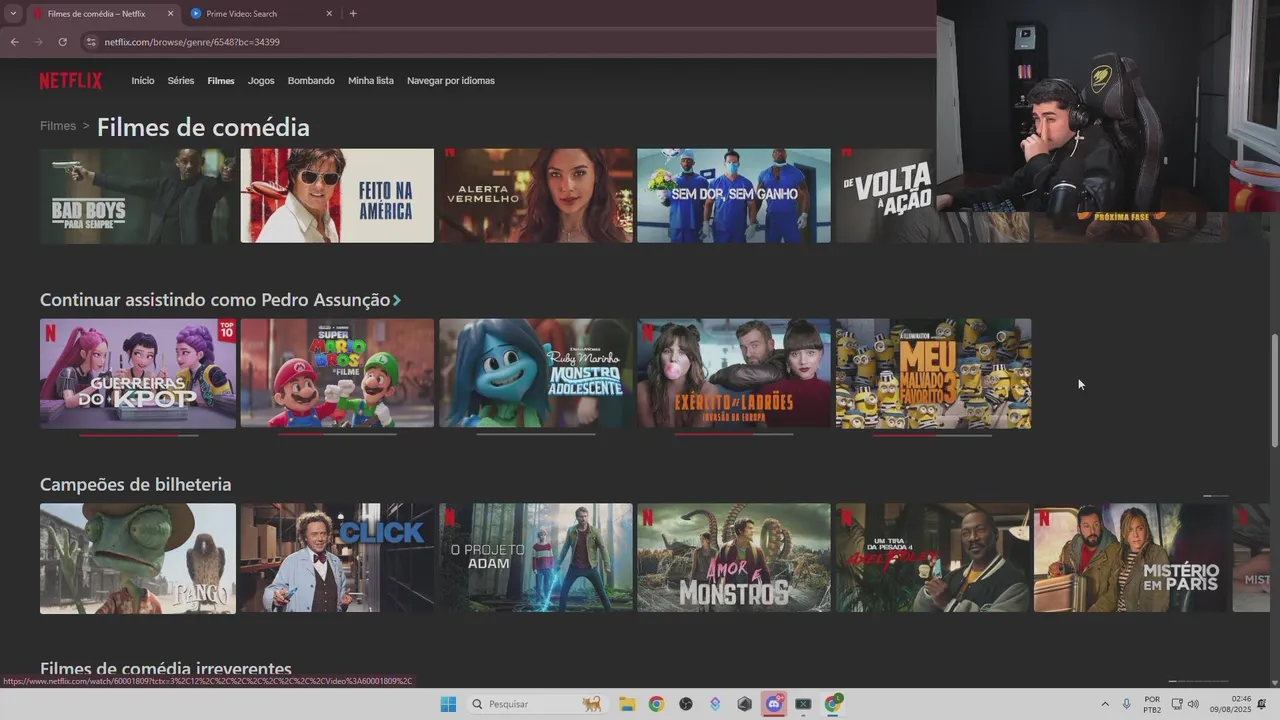
Task: Open the Chrome profile window on taskbar
Action: [833, 704]
